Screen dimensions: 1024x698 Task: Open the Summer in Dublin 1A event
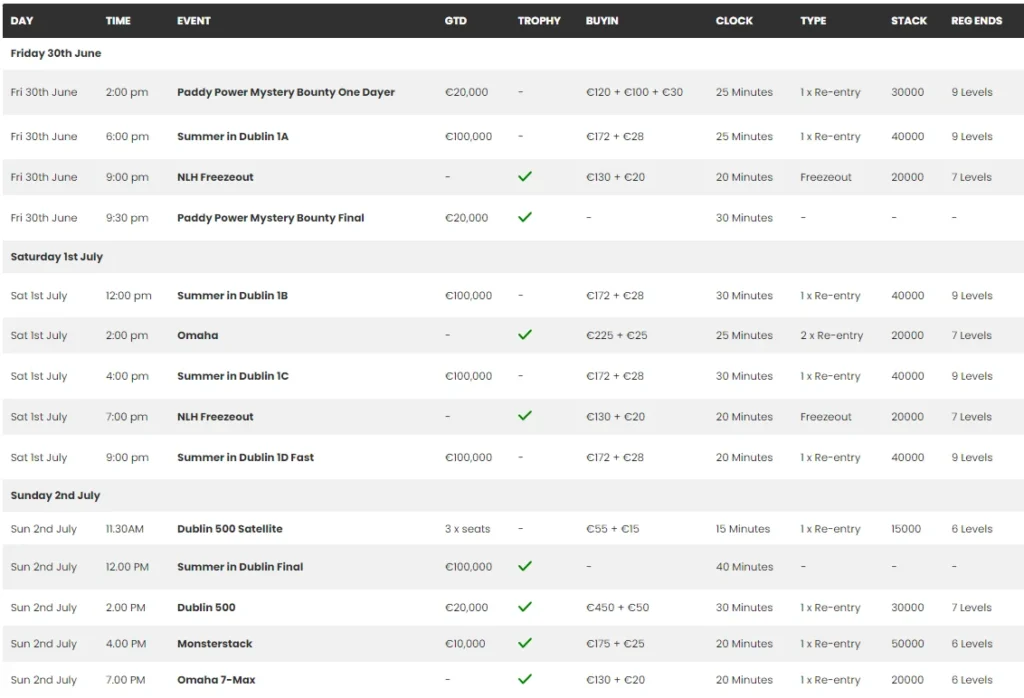[x=233, y=137]
